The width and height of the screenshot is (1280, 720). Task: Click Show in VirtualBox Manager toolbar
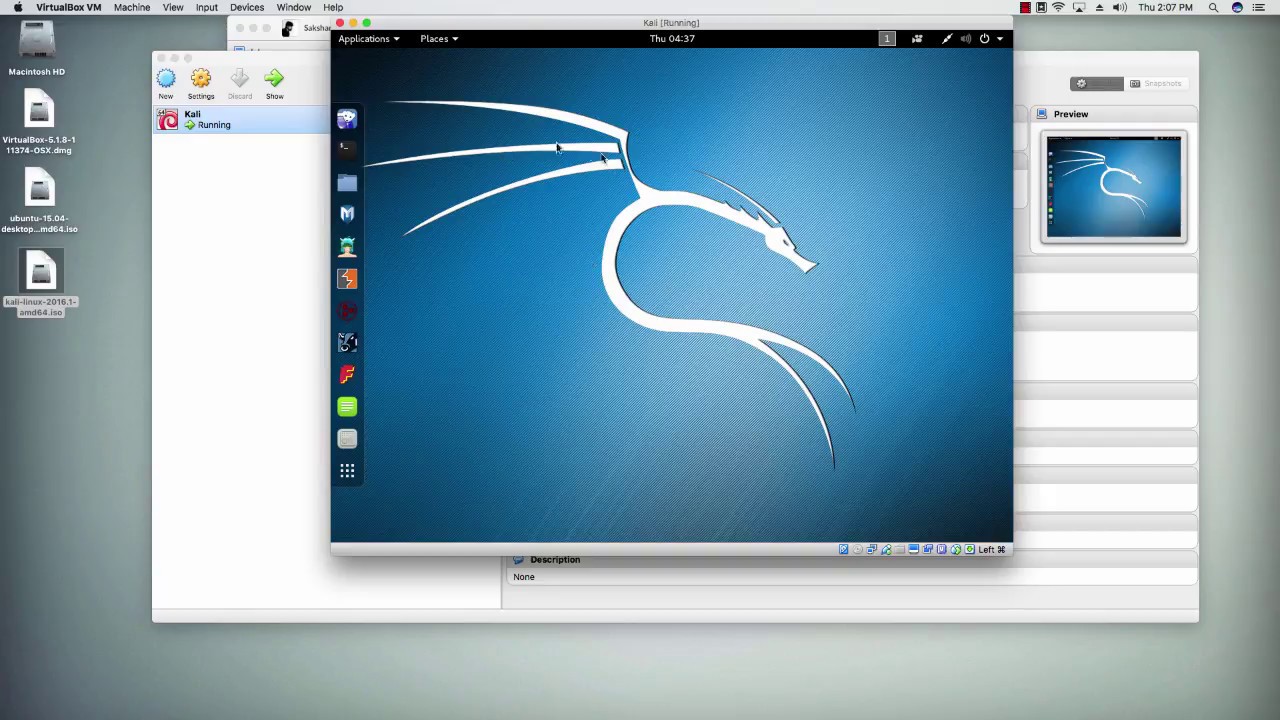[274, 84]
